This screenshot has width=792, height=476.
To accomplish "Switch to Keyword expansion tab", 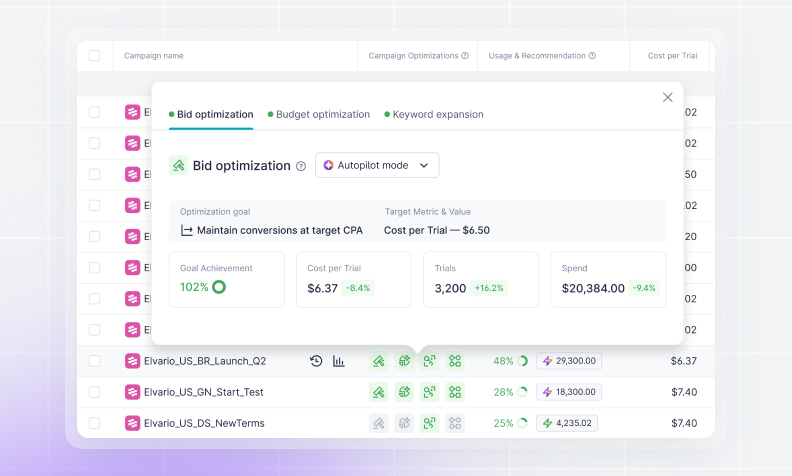I will click(x=434, y=115).
